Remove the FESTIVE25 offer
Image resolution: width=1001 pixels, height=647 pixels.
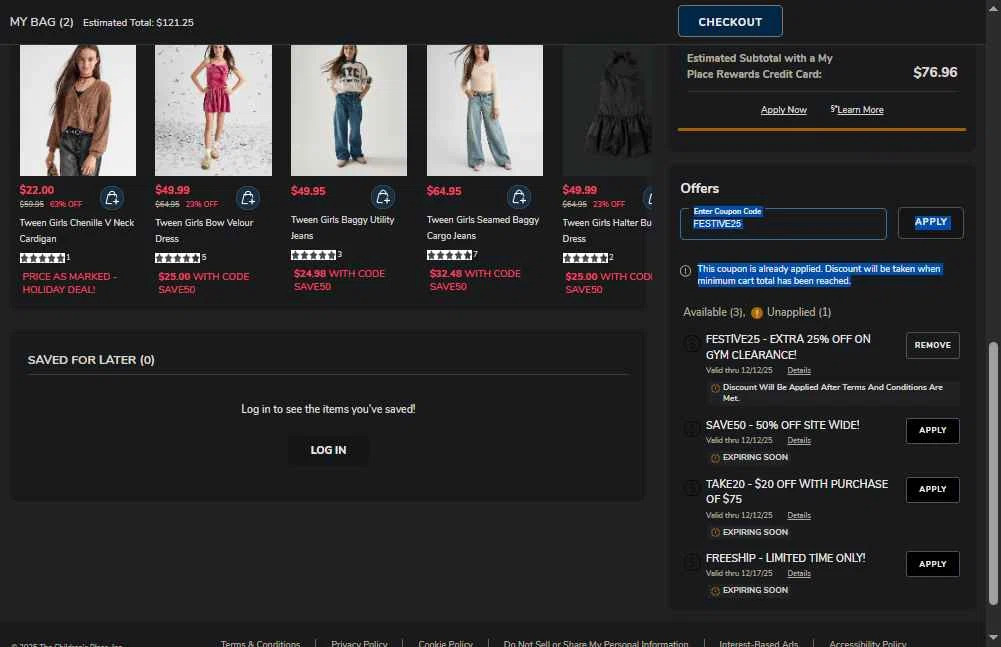(x=933, y=346)
